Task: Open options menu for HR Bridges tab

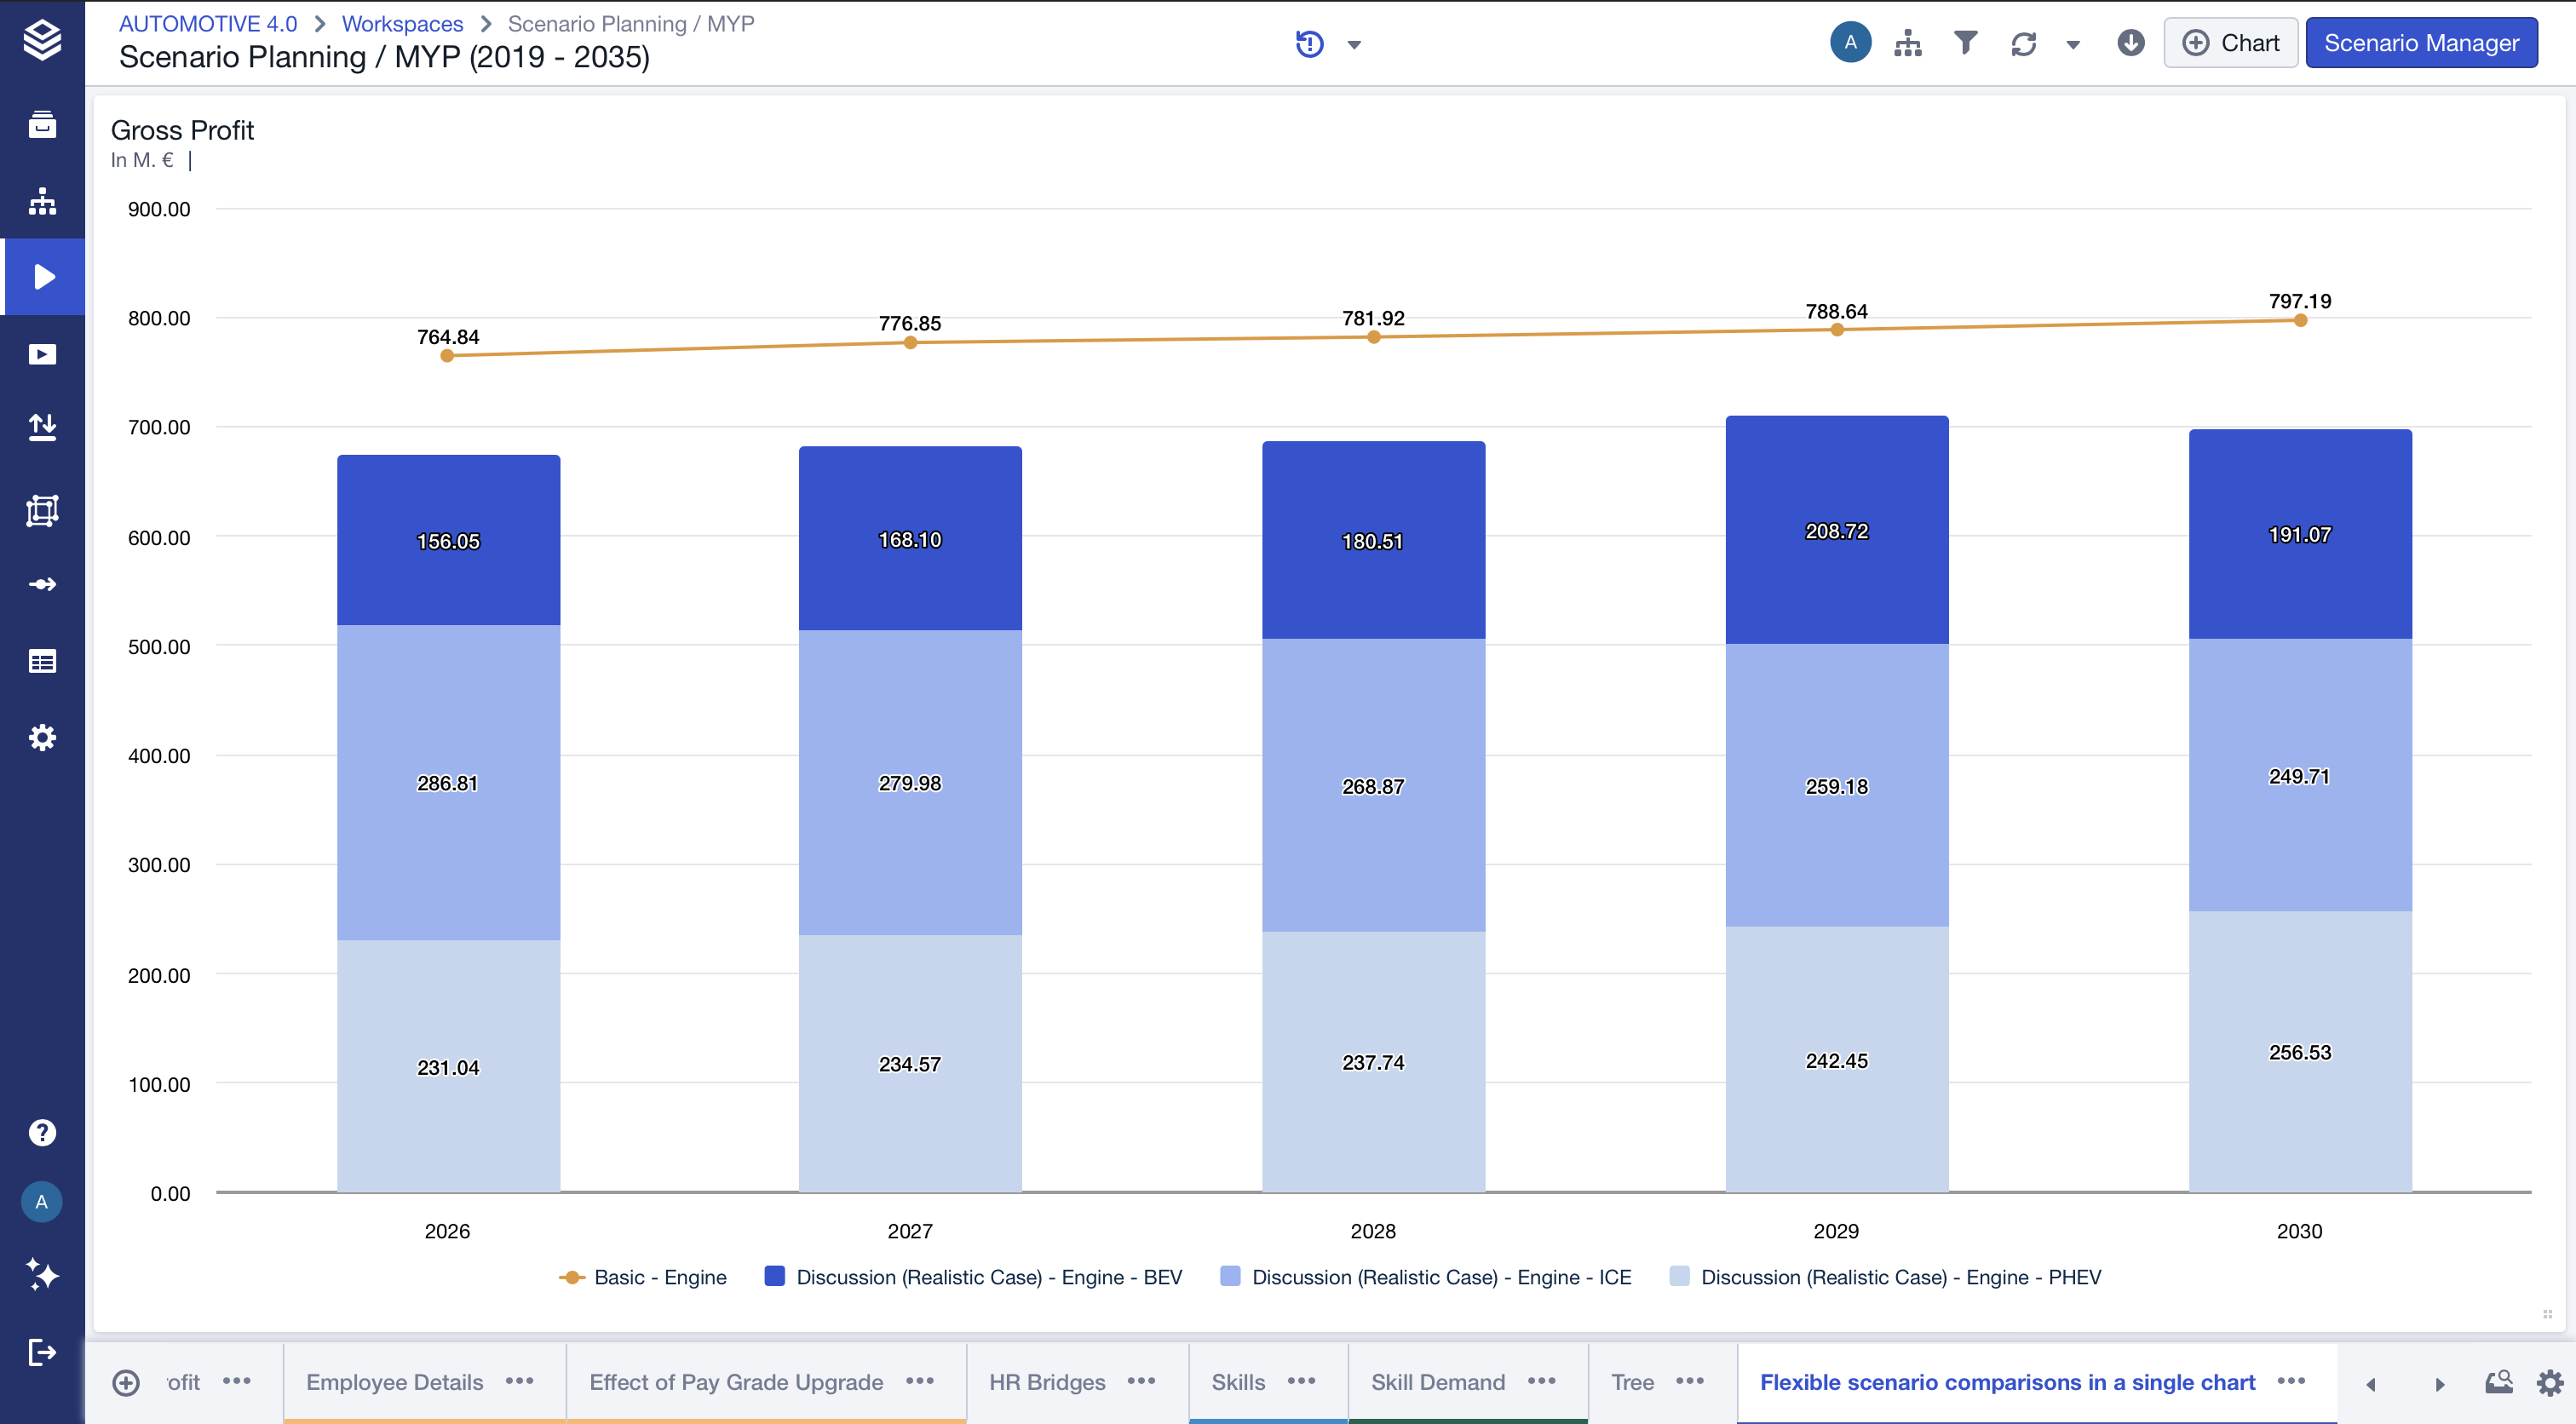Action: point(1141,1381)
